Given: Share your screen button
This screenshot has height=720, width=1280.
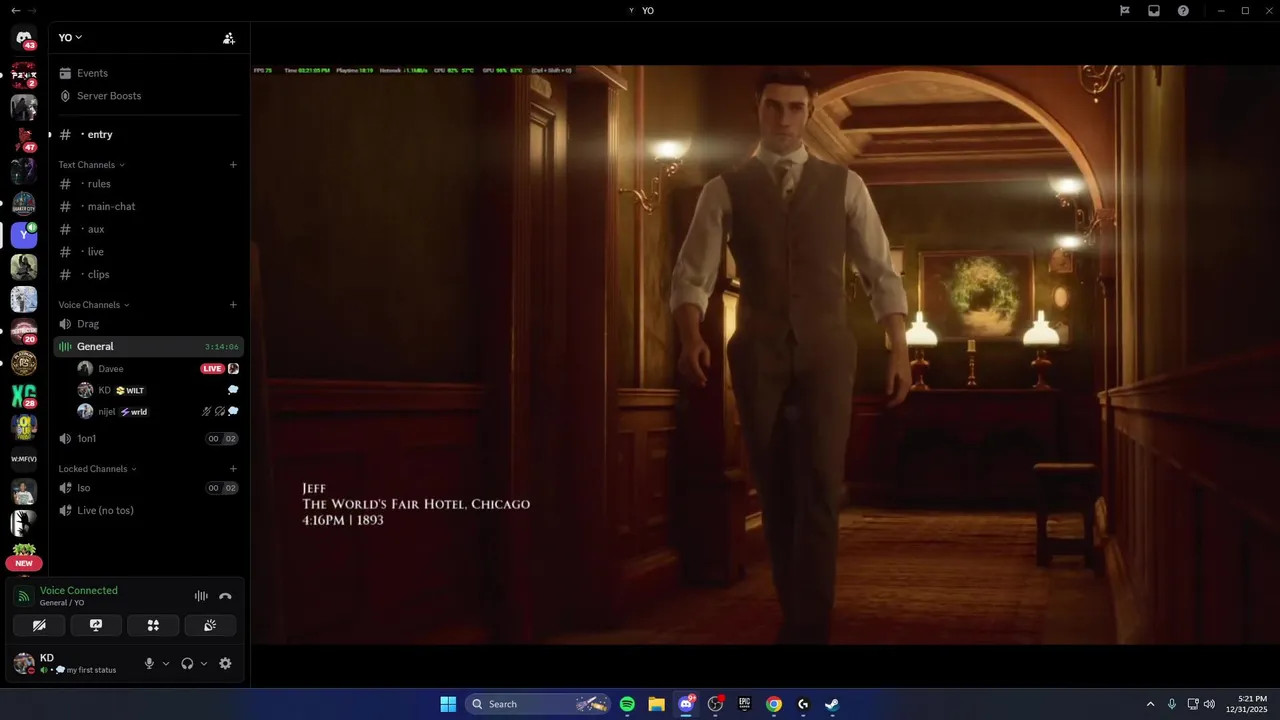Looking at the screenshot, I should (x=96, y=625).
